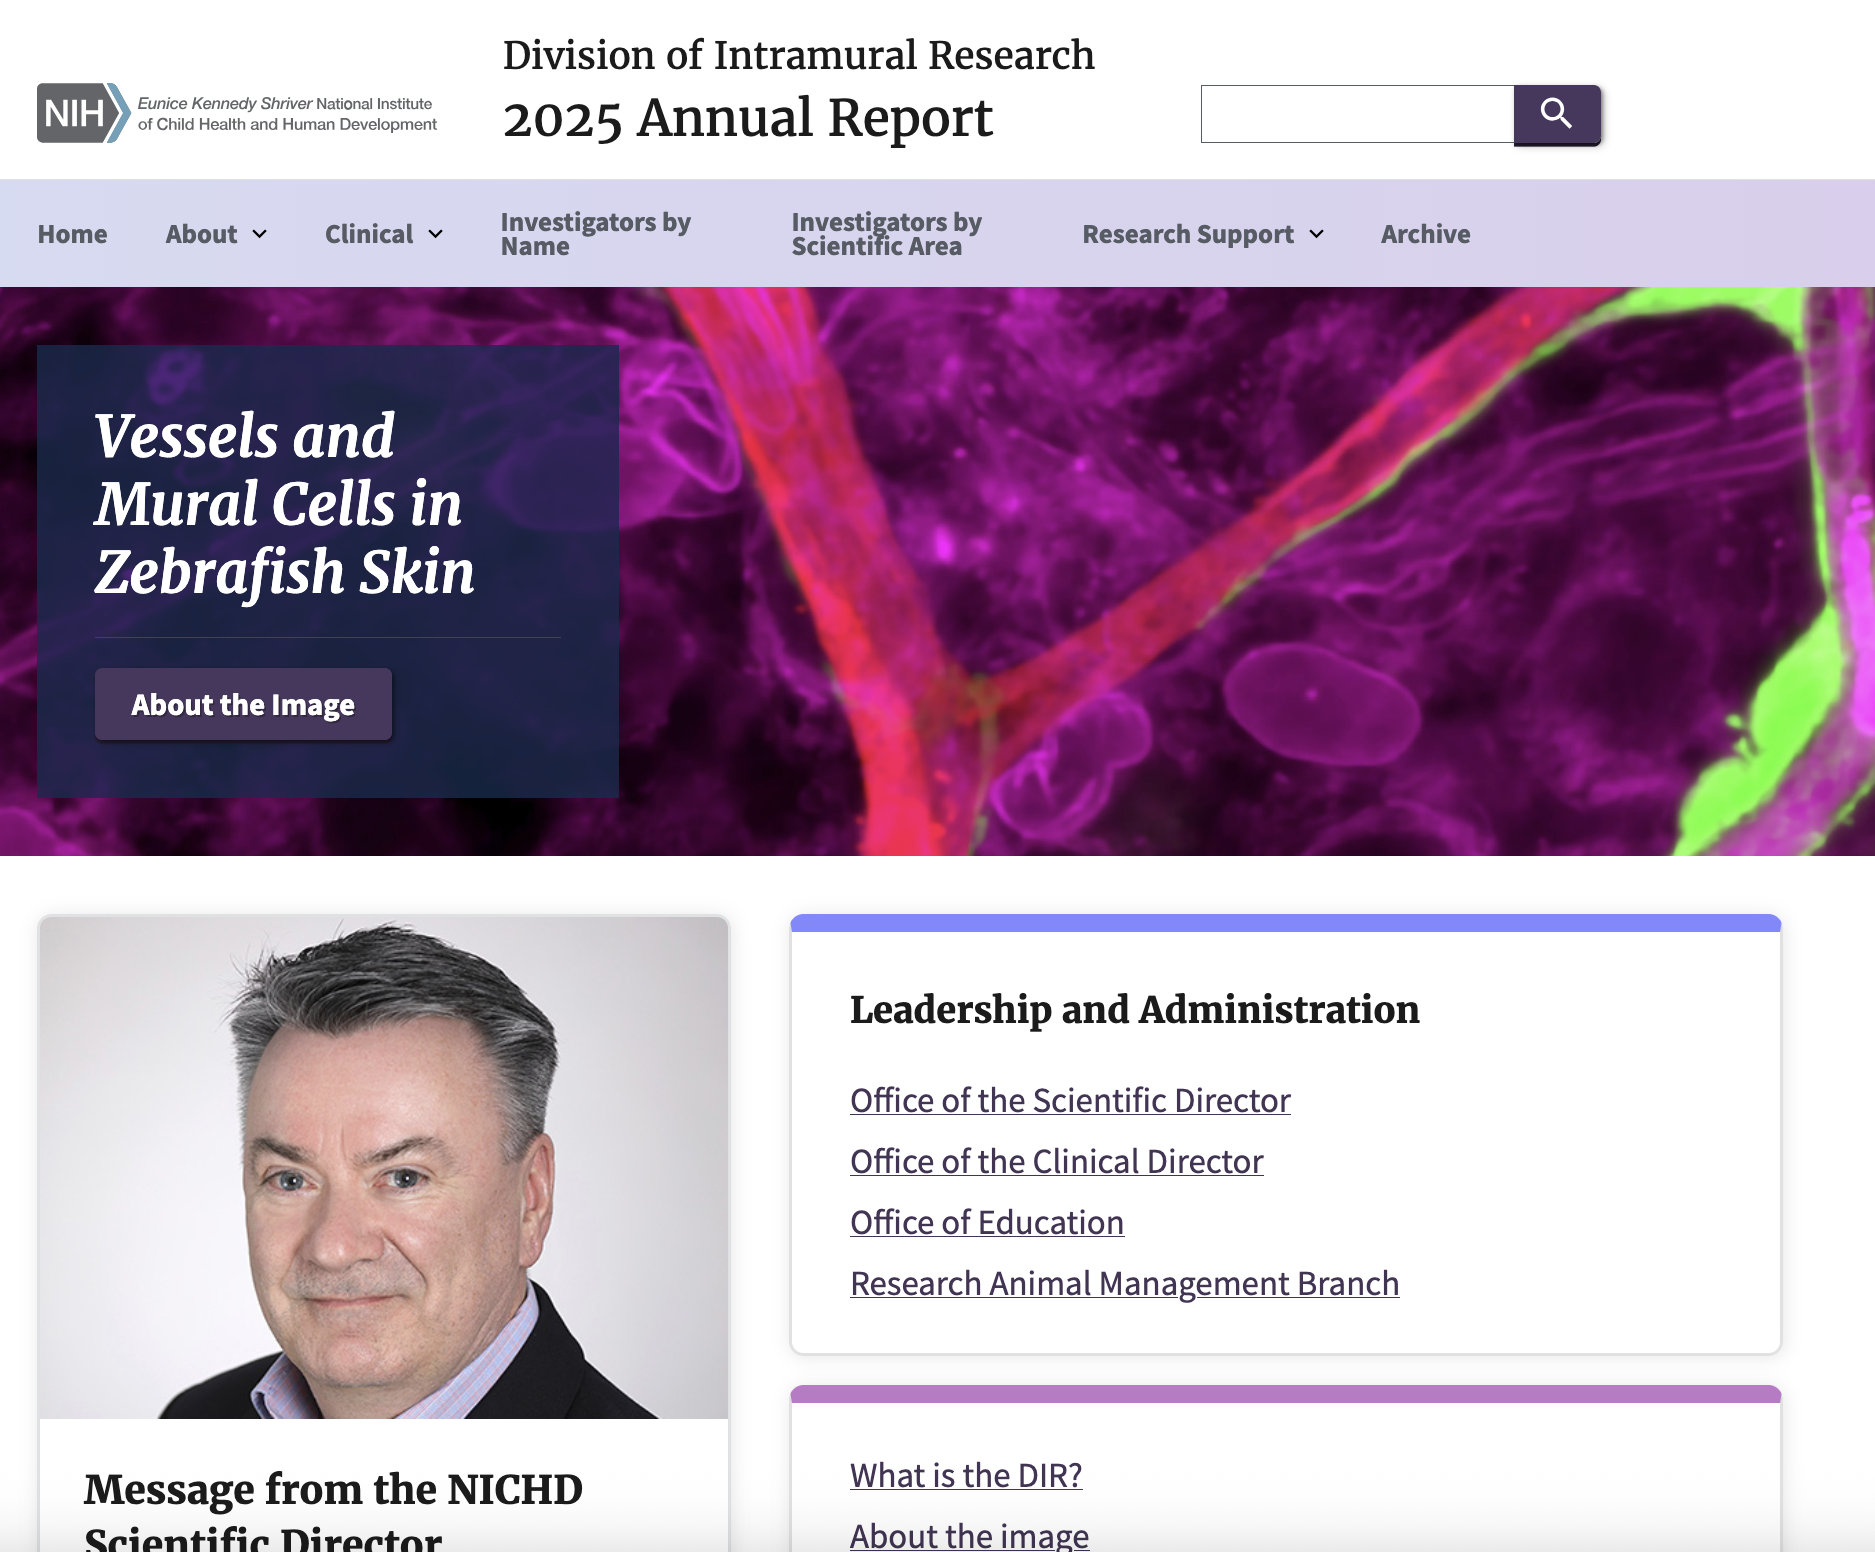This screenshot has width=1875, height=1552.
Task: Click the NIH logo in header
Action: click(x=84, y=113)
